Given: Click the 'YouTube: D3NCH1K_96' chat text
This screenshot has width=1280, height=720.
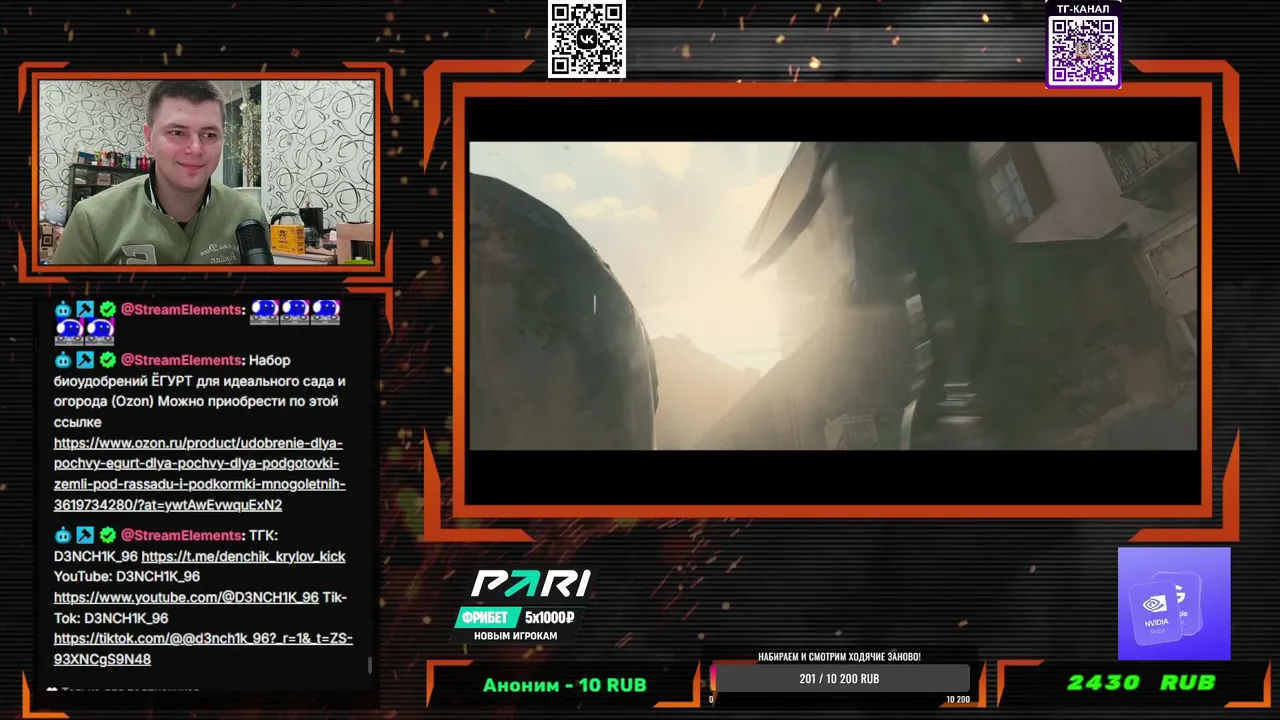Looking at the screenshot, I should pyautogui.click(x=127, y=577).
